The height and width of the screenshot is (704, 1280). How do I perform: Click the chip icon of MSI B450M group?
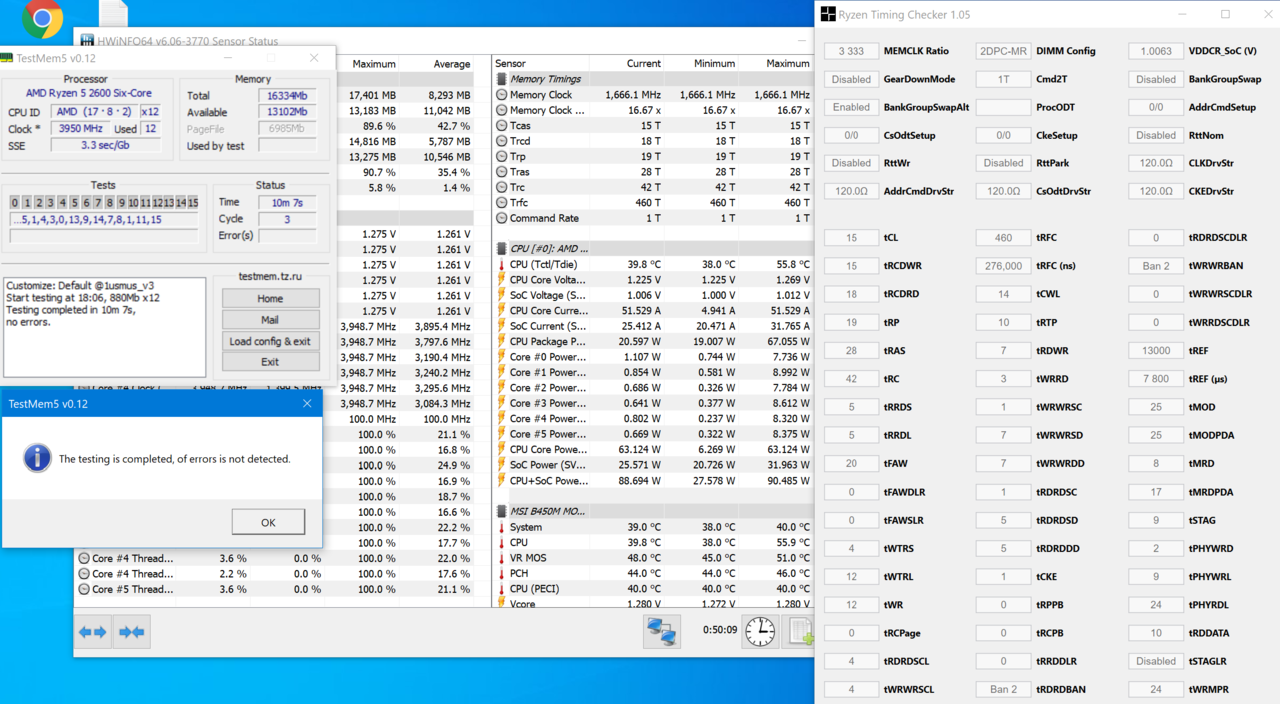(501, 511)
